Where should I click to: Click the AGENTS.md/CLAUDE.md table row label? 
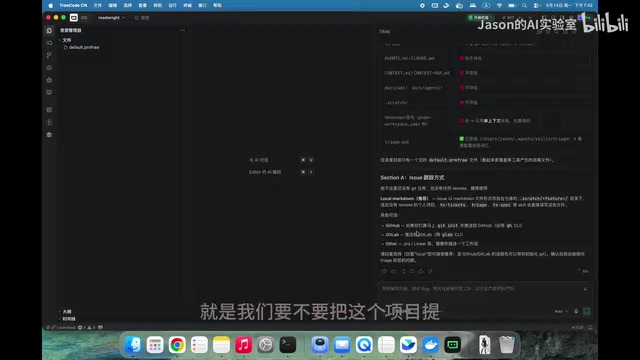click(409, 58)
